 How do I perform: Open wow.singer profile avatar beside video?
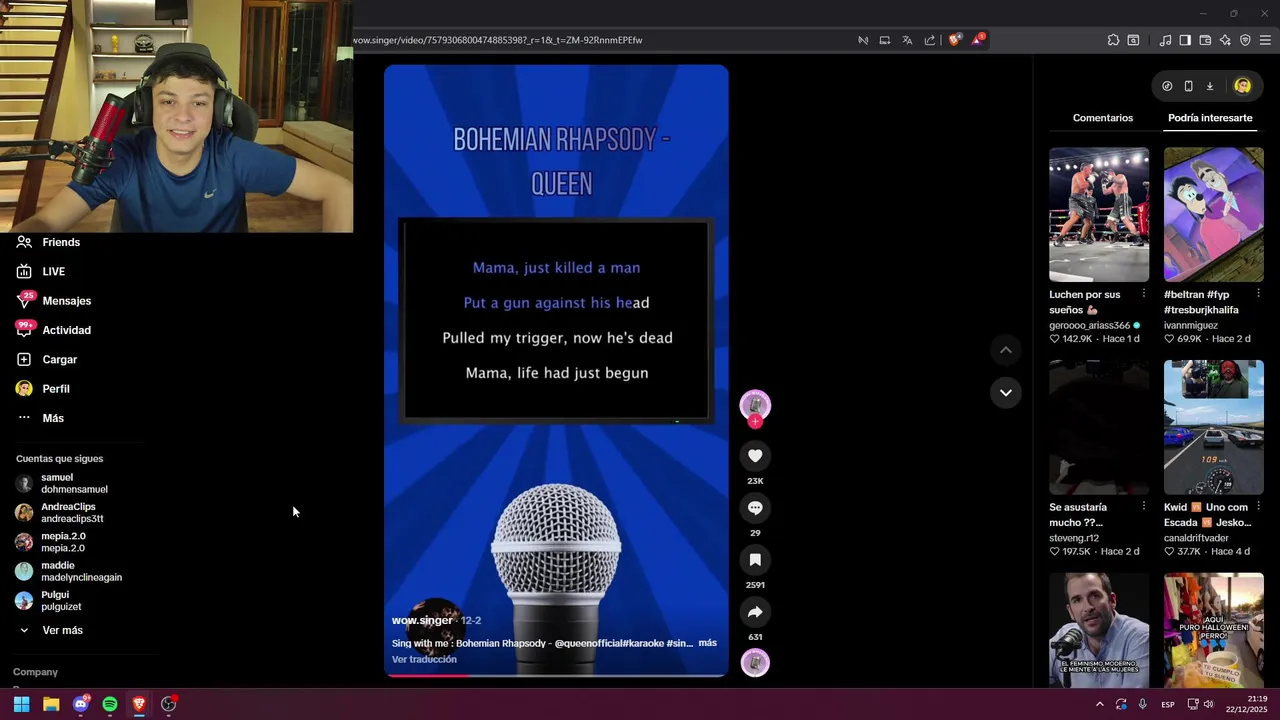coord(755,404)
